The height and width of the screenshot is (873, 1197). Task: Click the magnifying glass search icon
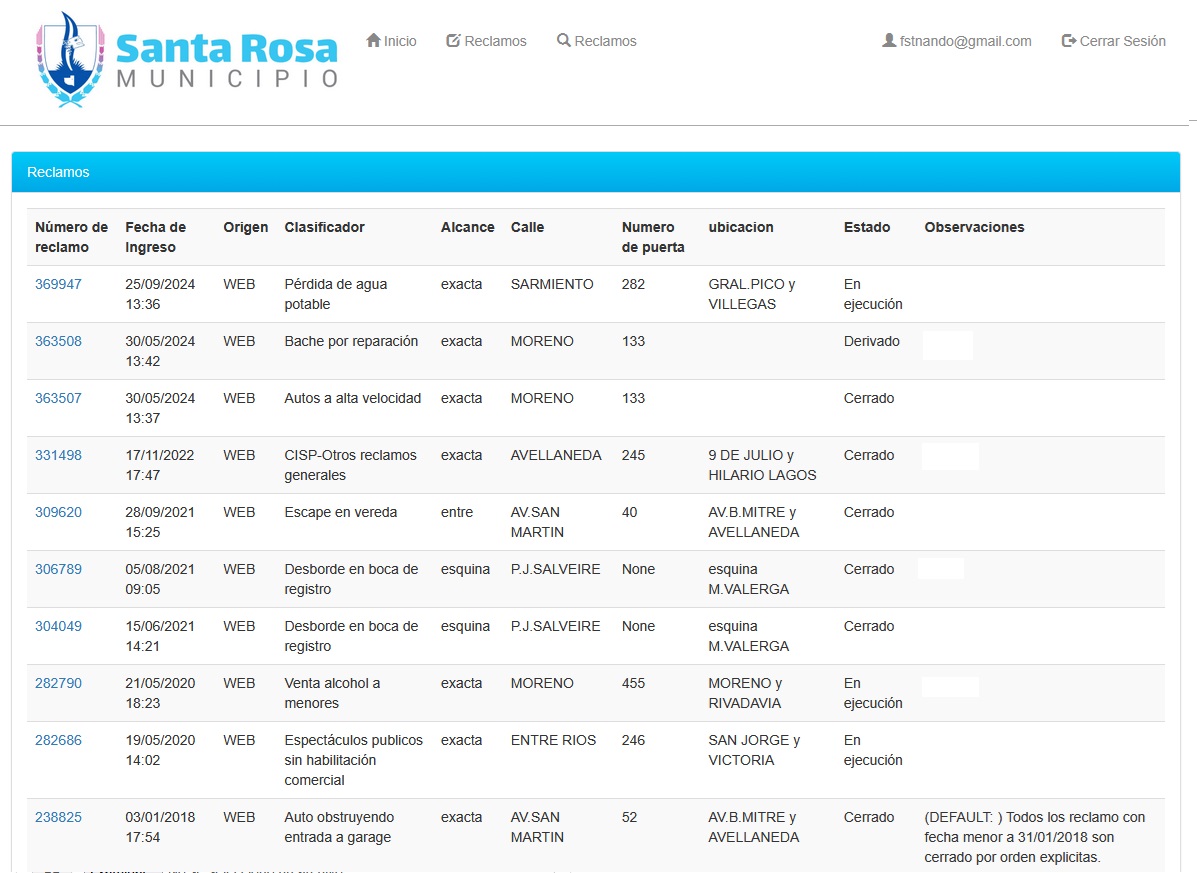[x=564, y=40]
